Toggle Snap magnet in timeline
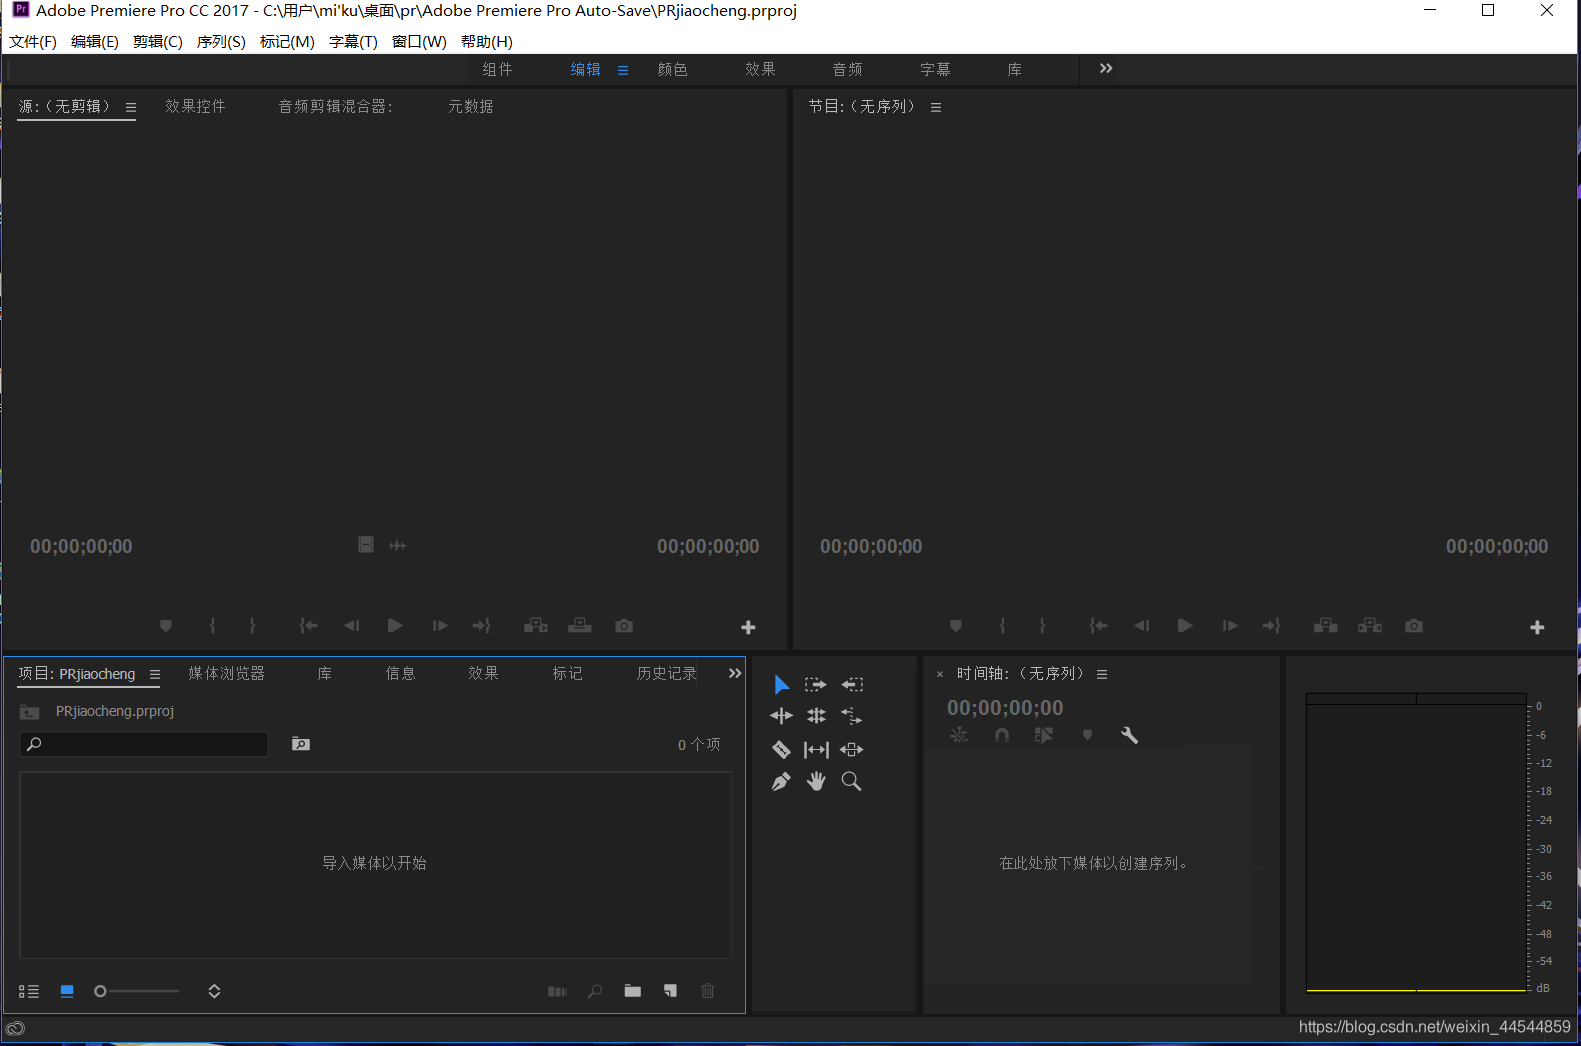Screen dimensions: 1581x1046 click(x=1002, y=735)
